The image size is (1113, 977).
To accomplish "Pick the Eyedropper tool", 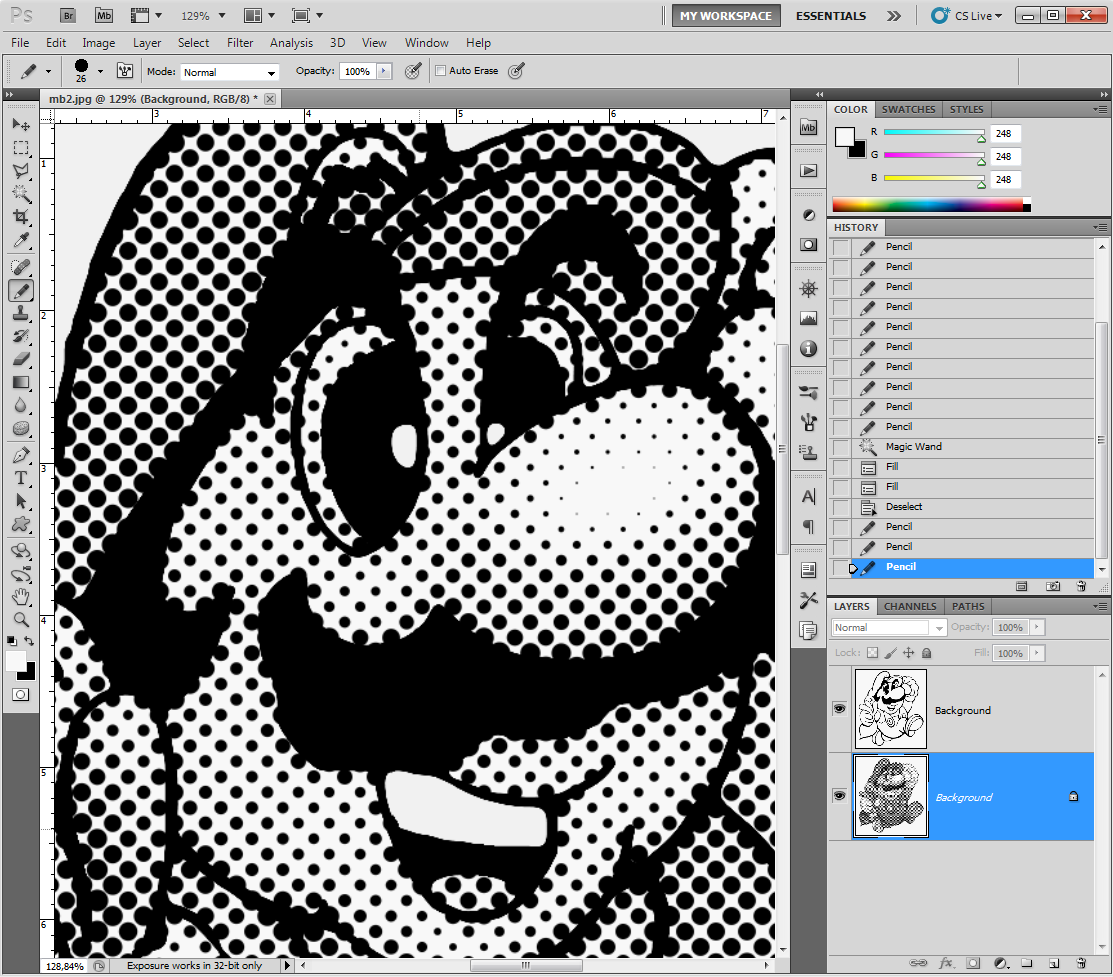I will click(x=21, y=242).
